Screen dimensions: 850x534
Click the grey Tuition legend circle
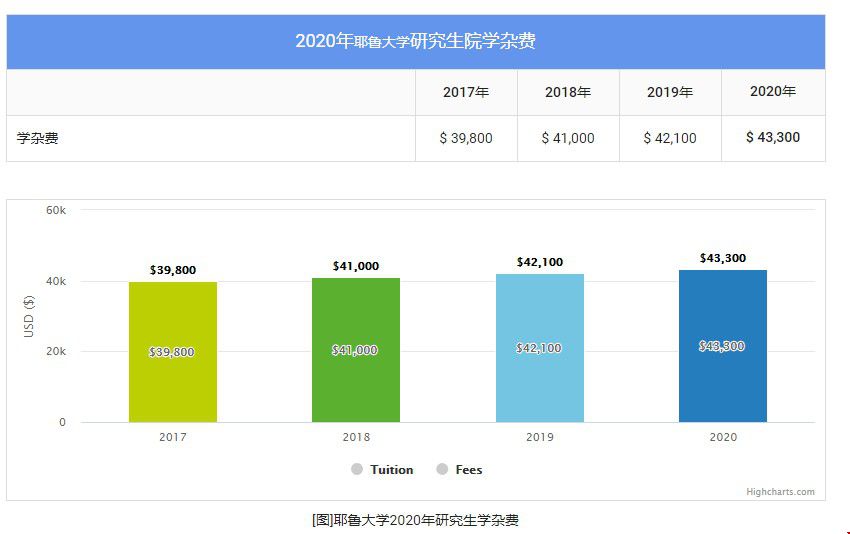pos(357,469)
